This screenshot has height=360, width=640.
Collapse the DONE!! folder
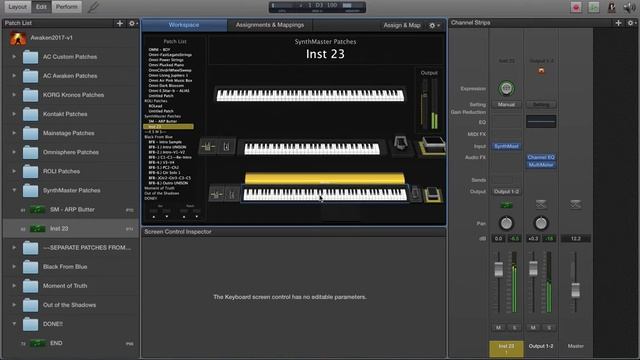14,324
